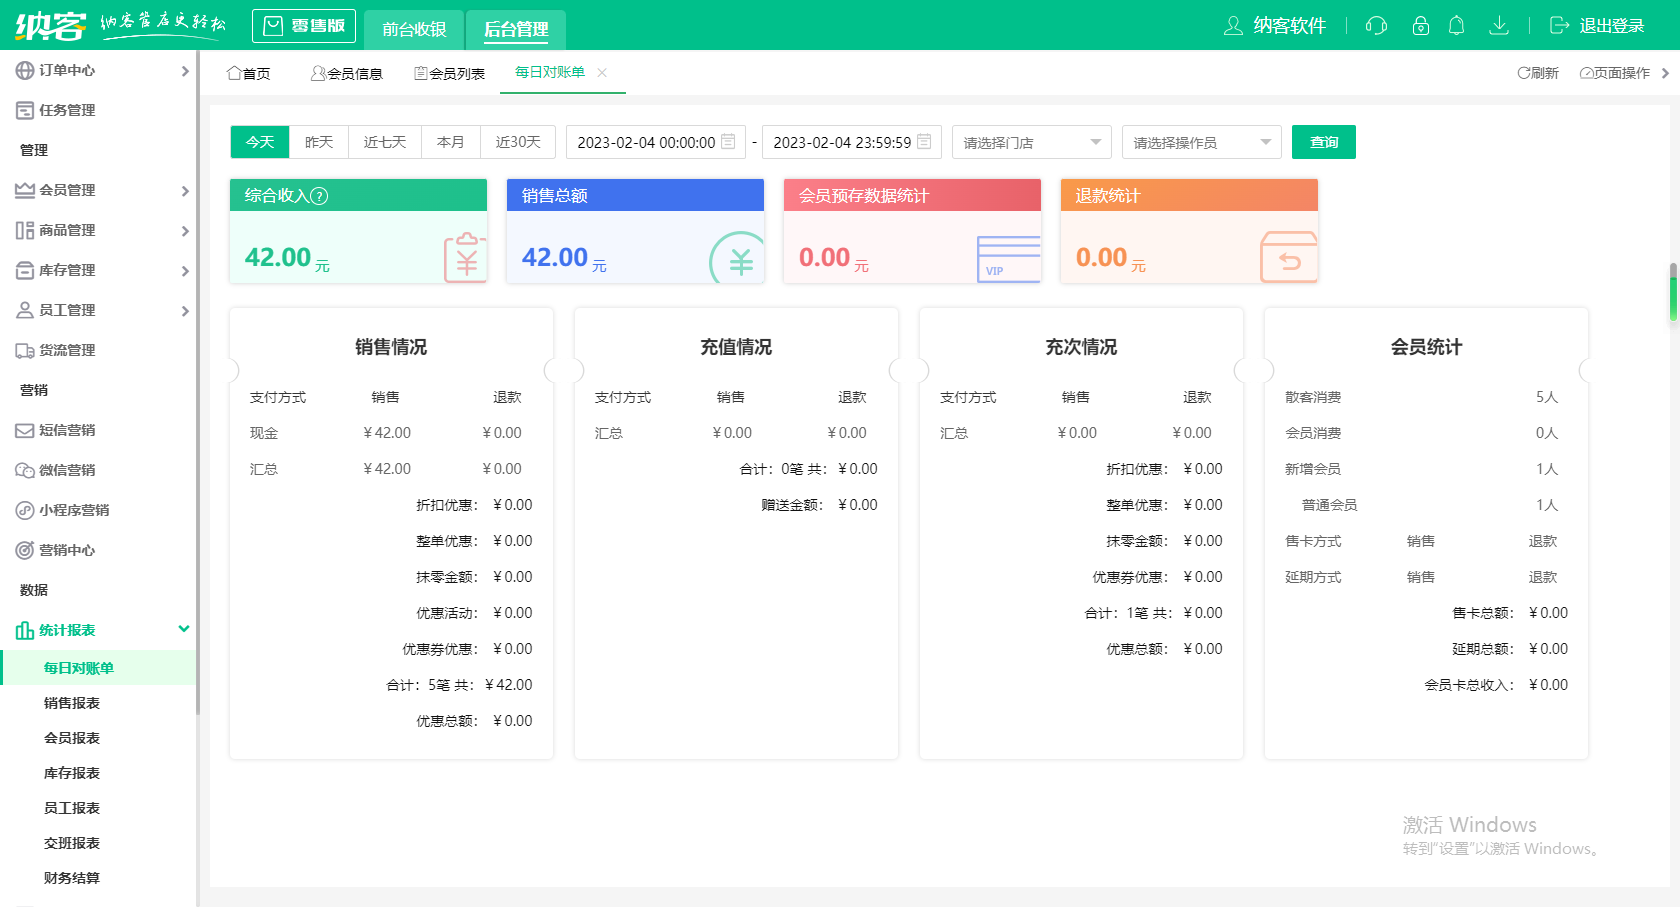Select the 昨天 date filter

click(318, 141)
